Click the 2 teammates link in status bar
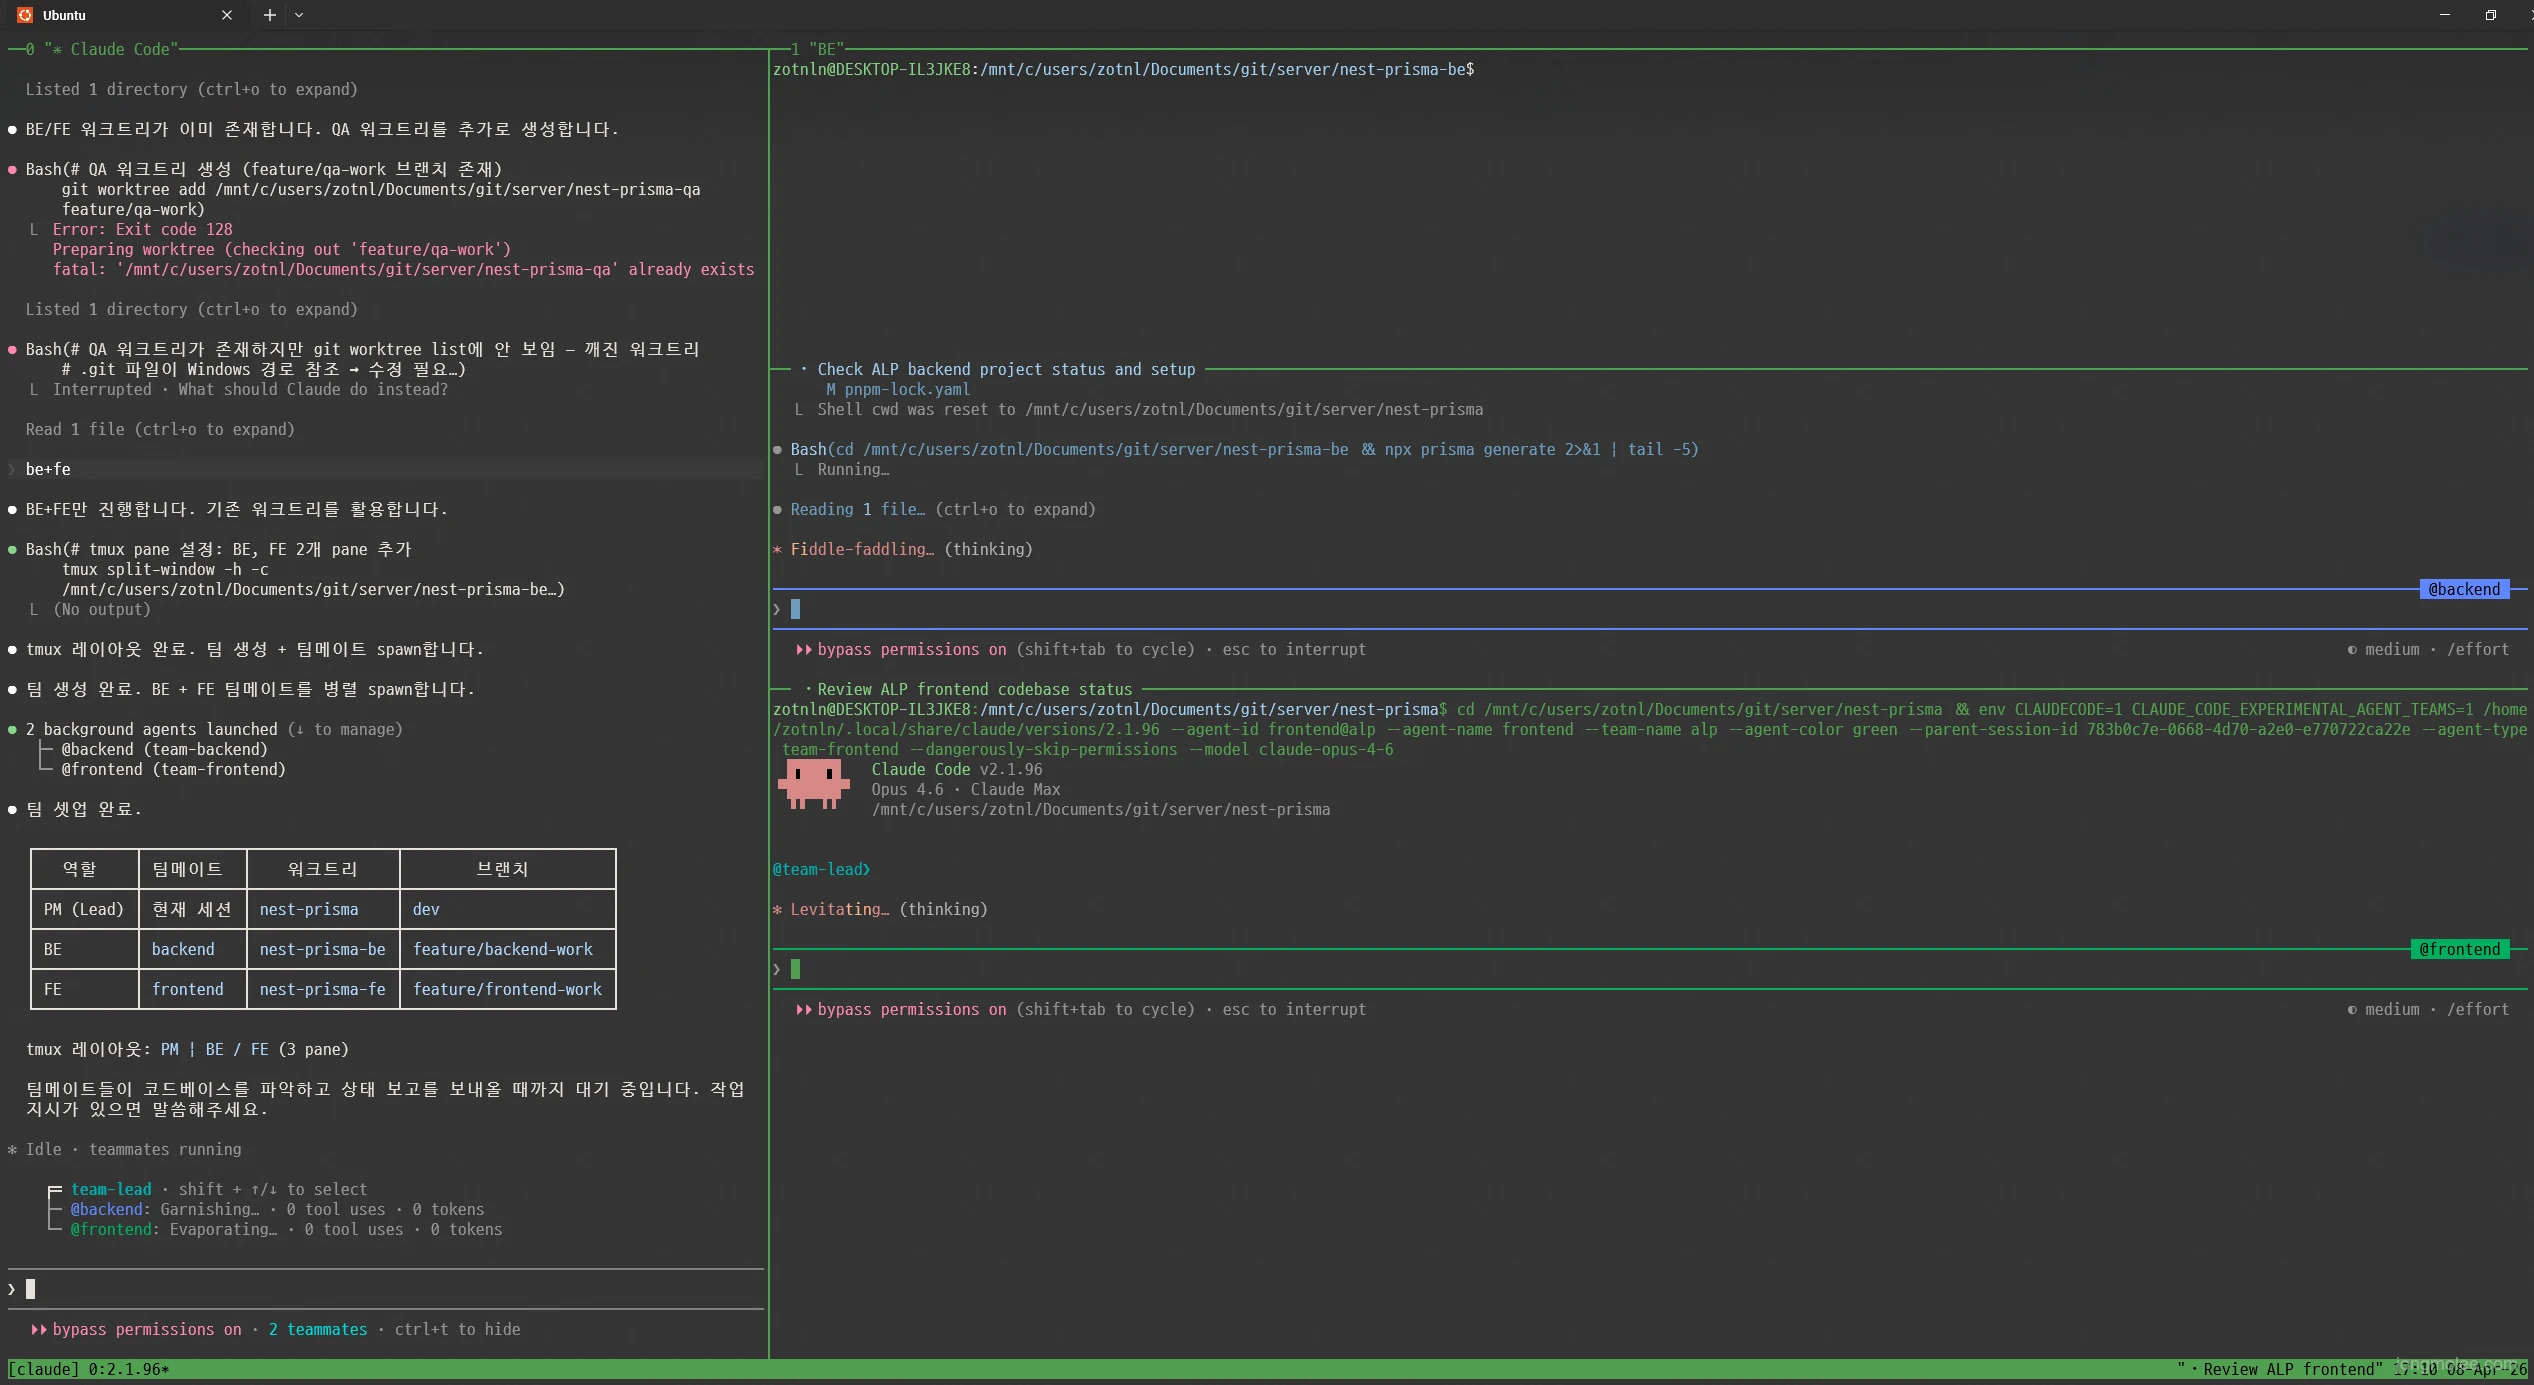Viewport: 2534px width, 1385px height. pos(317,1330)
